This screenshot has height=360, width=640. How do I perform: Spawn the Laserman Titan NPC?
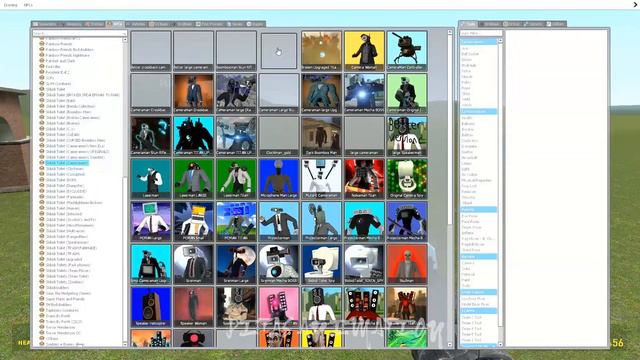(236, 179)
